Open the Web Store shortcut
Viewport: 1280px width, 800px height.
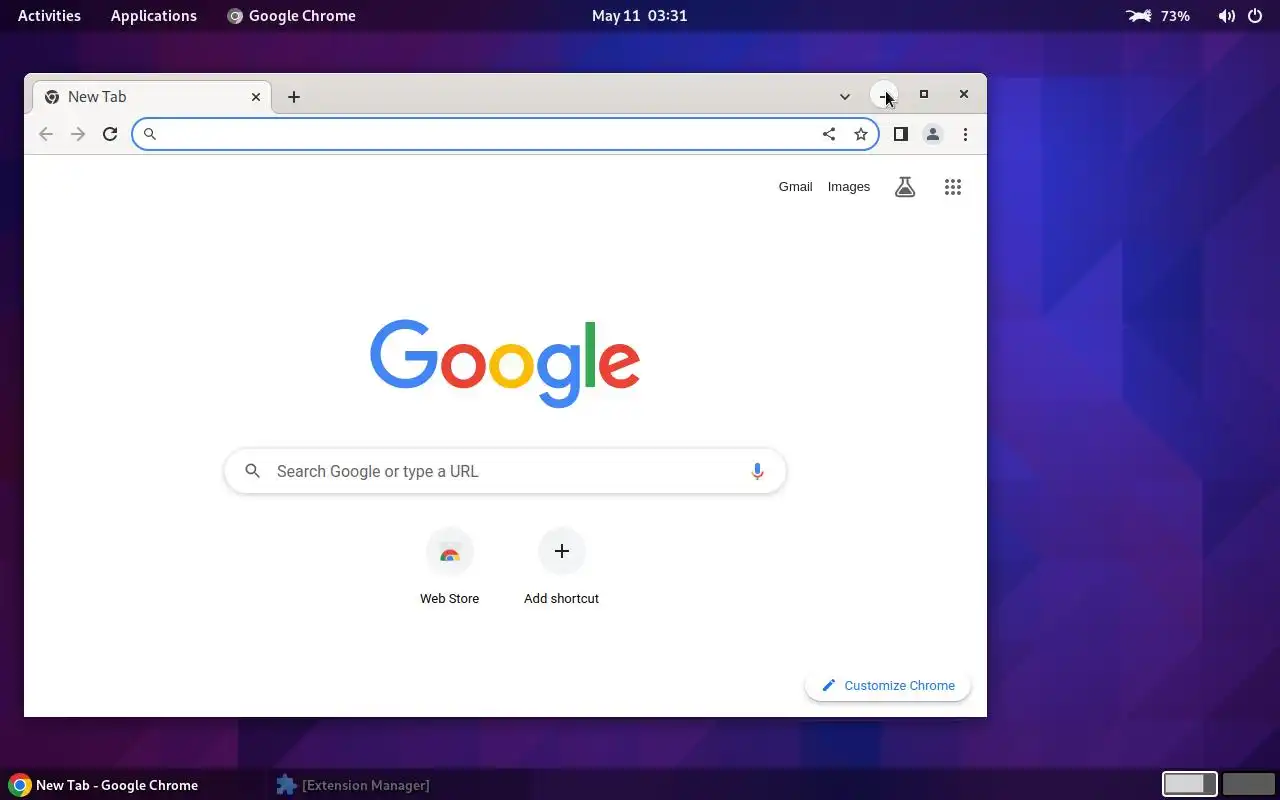pos(450,567)
